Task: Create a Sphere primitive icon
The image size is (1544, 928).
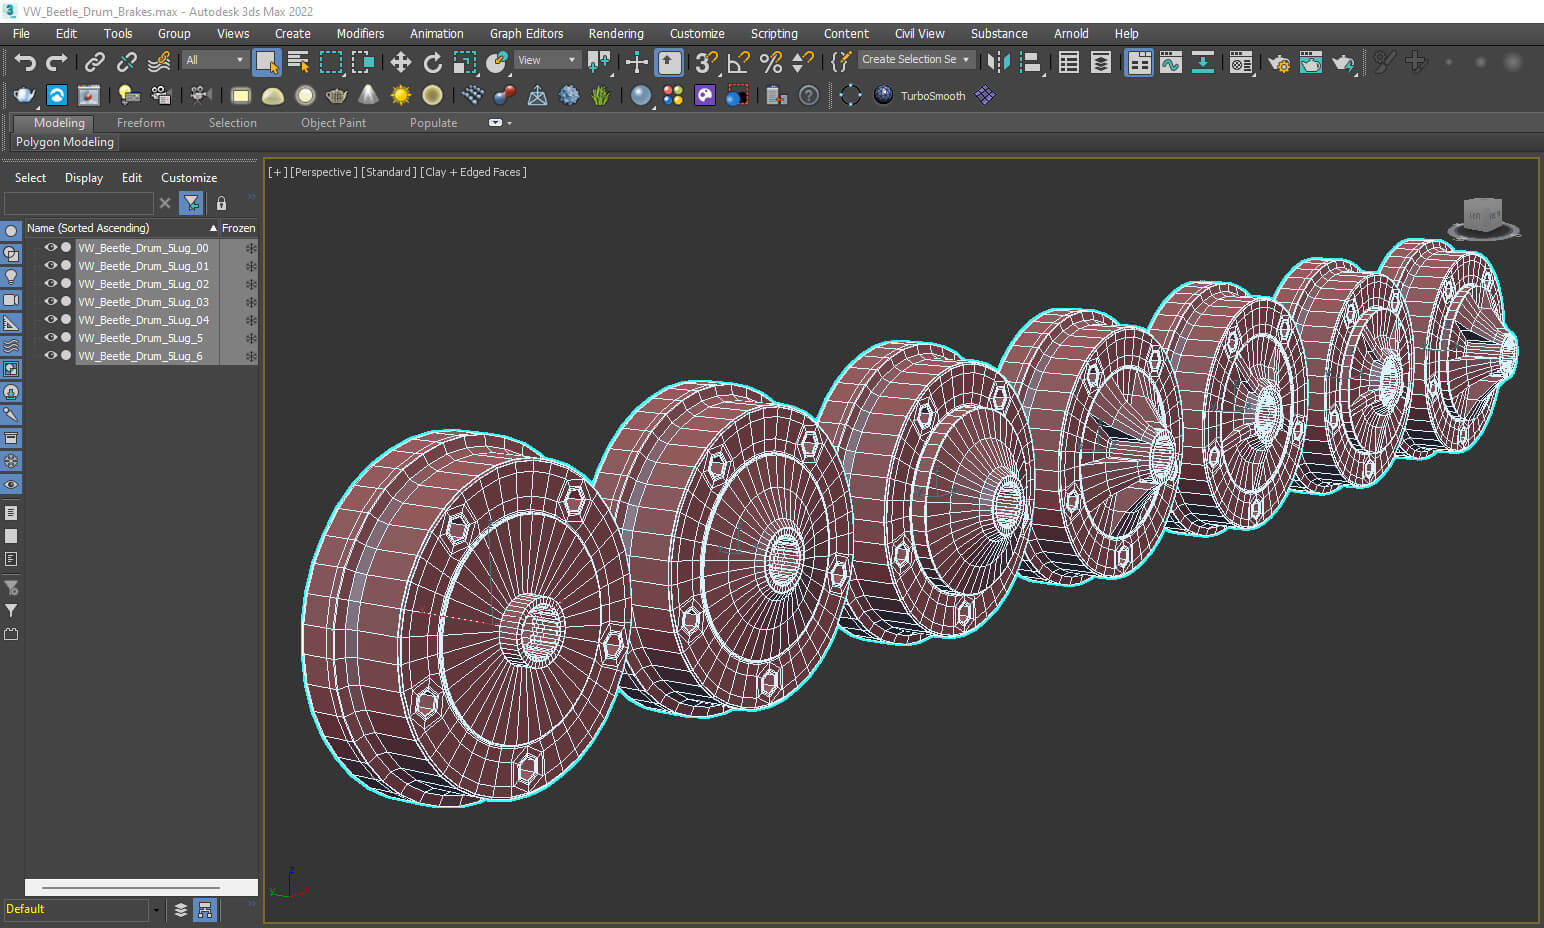Action: click(x=305, y=95)
